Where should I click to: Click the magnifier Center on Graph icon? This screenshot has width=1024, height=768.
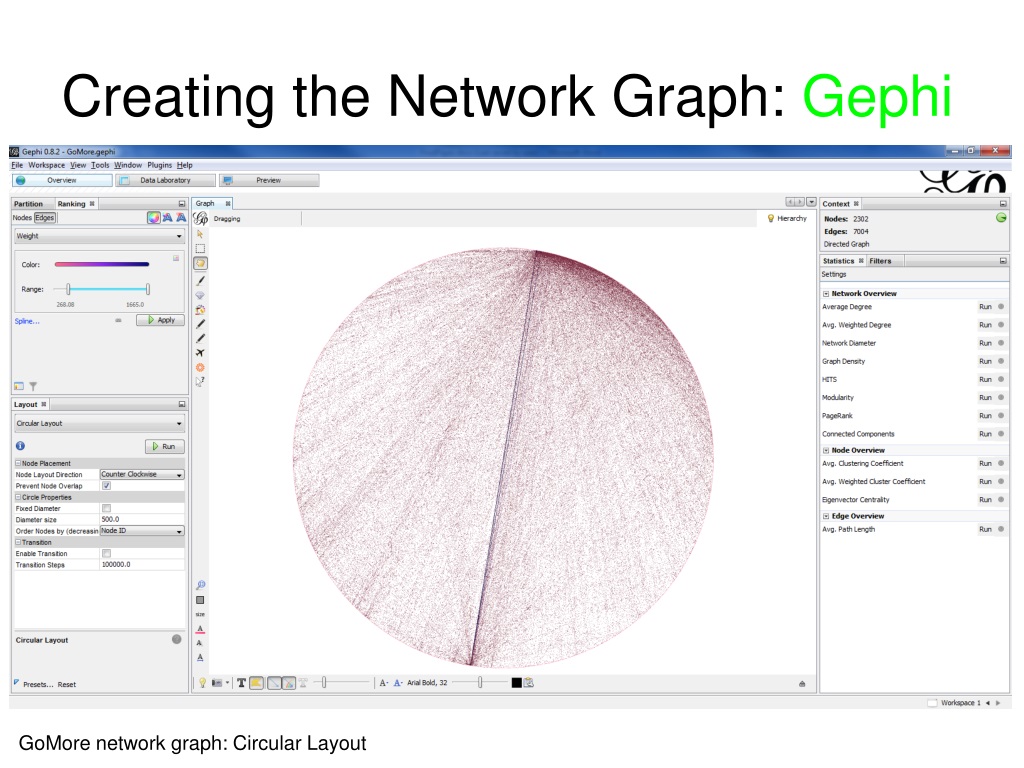point(200,585)
